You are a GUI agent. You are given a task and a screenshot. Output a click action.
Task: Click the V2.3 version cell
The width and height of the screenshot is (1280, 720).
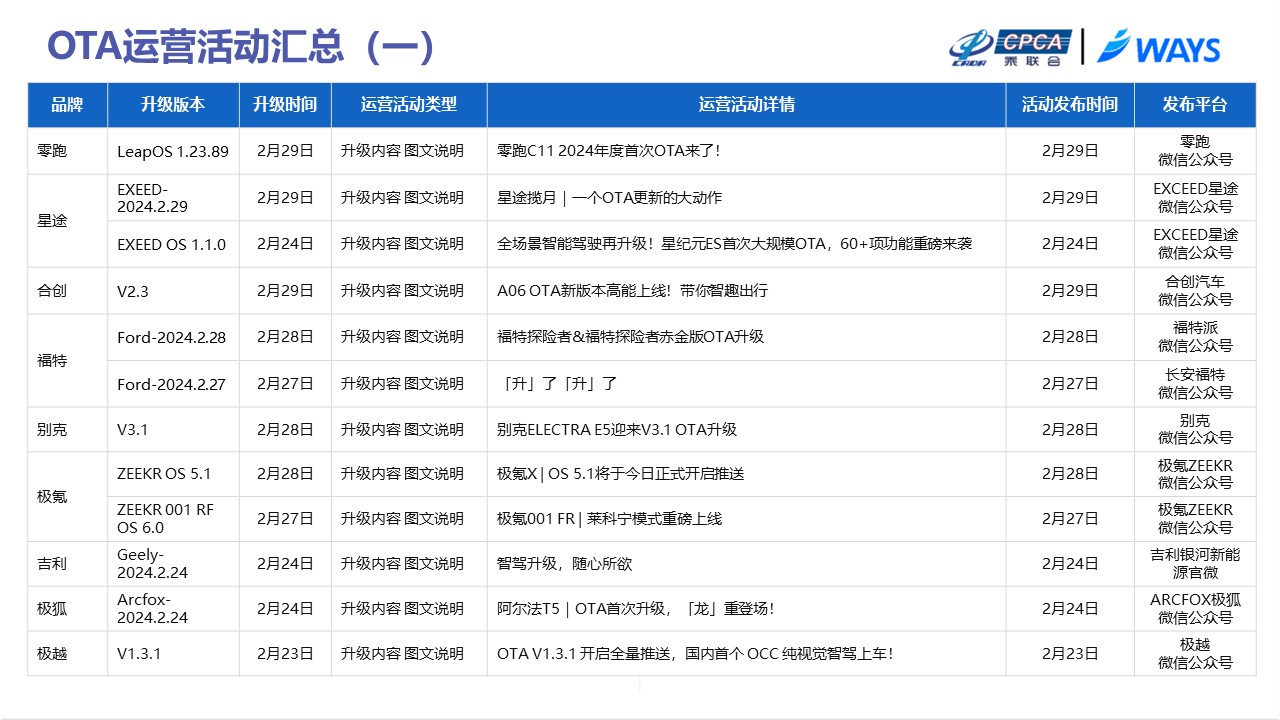pos(173,291)
